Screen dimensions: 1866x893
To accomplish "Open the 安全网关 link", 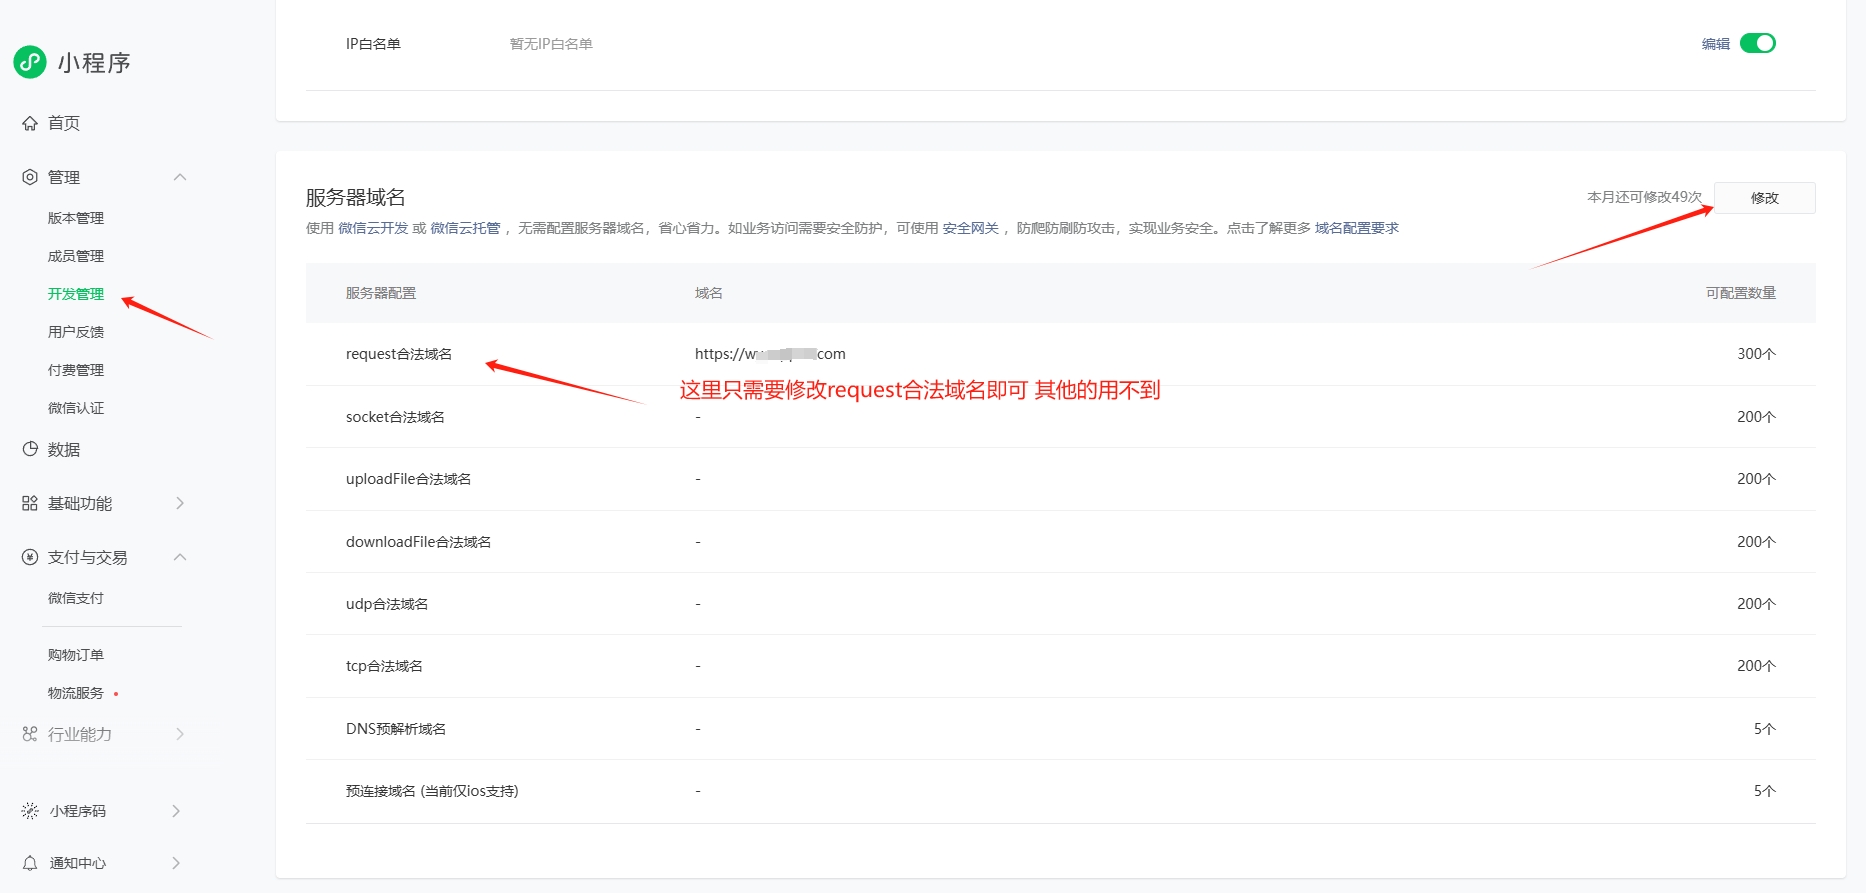I will pyautogui.click(x=971, y=228).
